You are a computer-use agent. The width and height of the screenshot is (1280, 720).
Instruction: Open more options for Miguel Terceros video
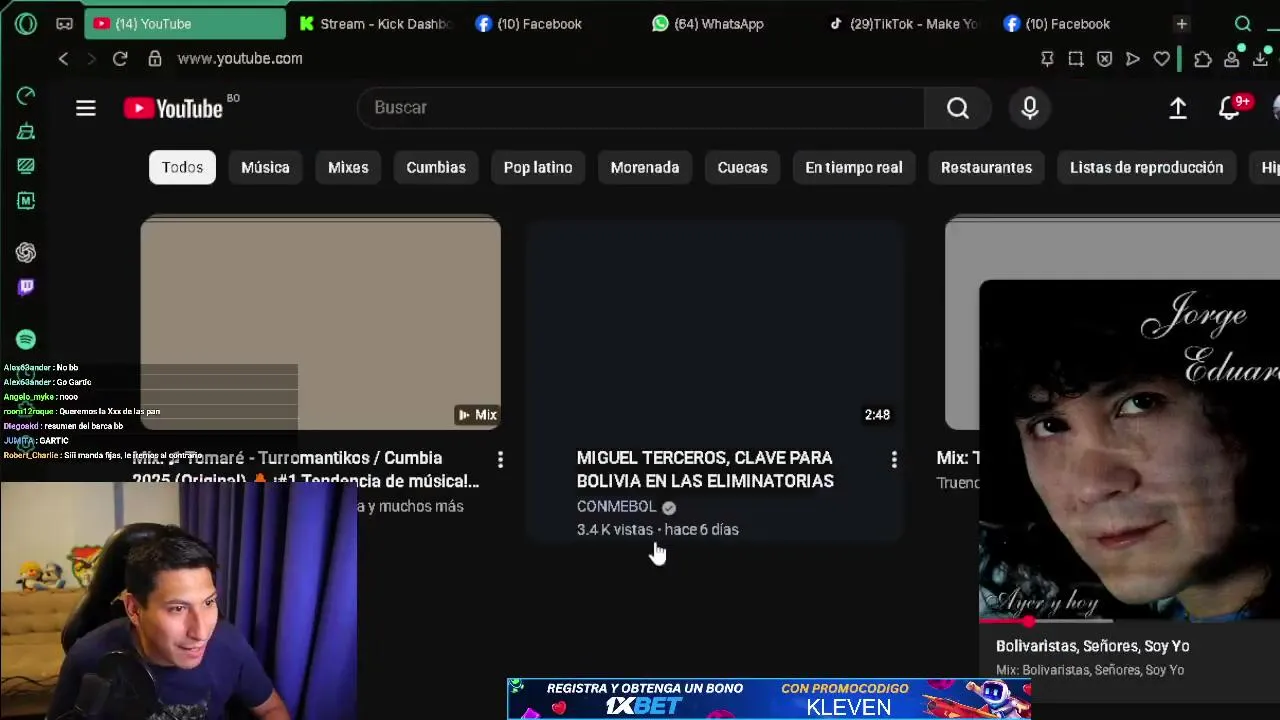click(894, 459)
